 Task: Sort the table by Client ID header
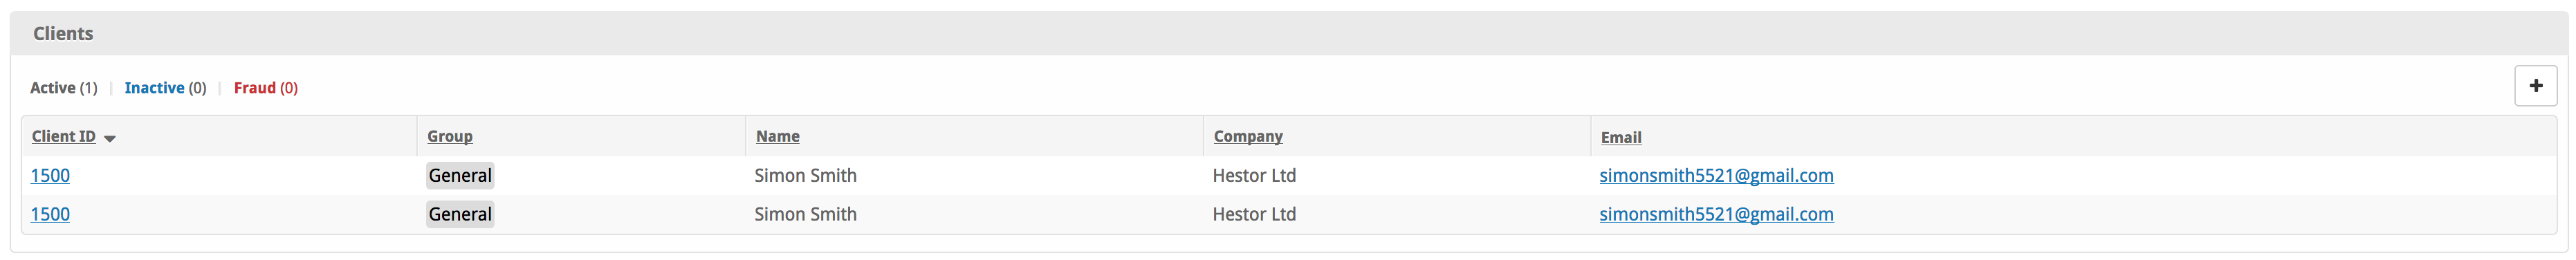tap(64, 136)
